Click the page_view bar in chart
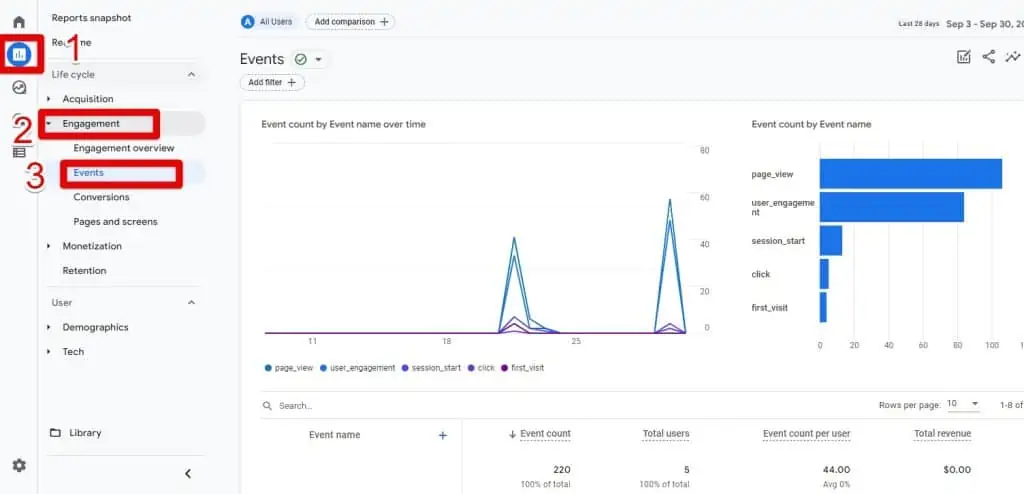 click(910, 174)
